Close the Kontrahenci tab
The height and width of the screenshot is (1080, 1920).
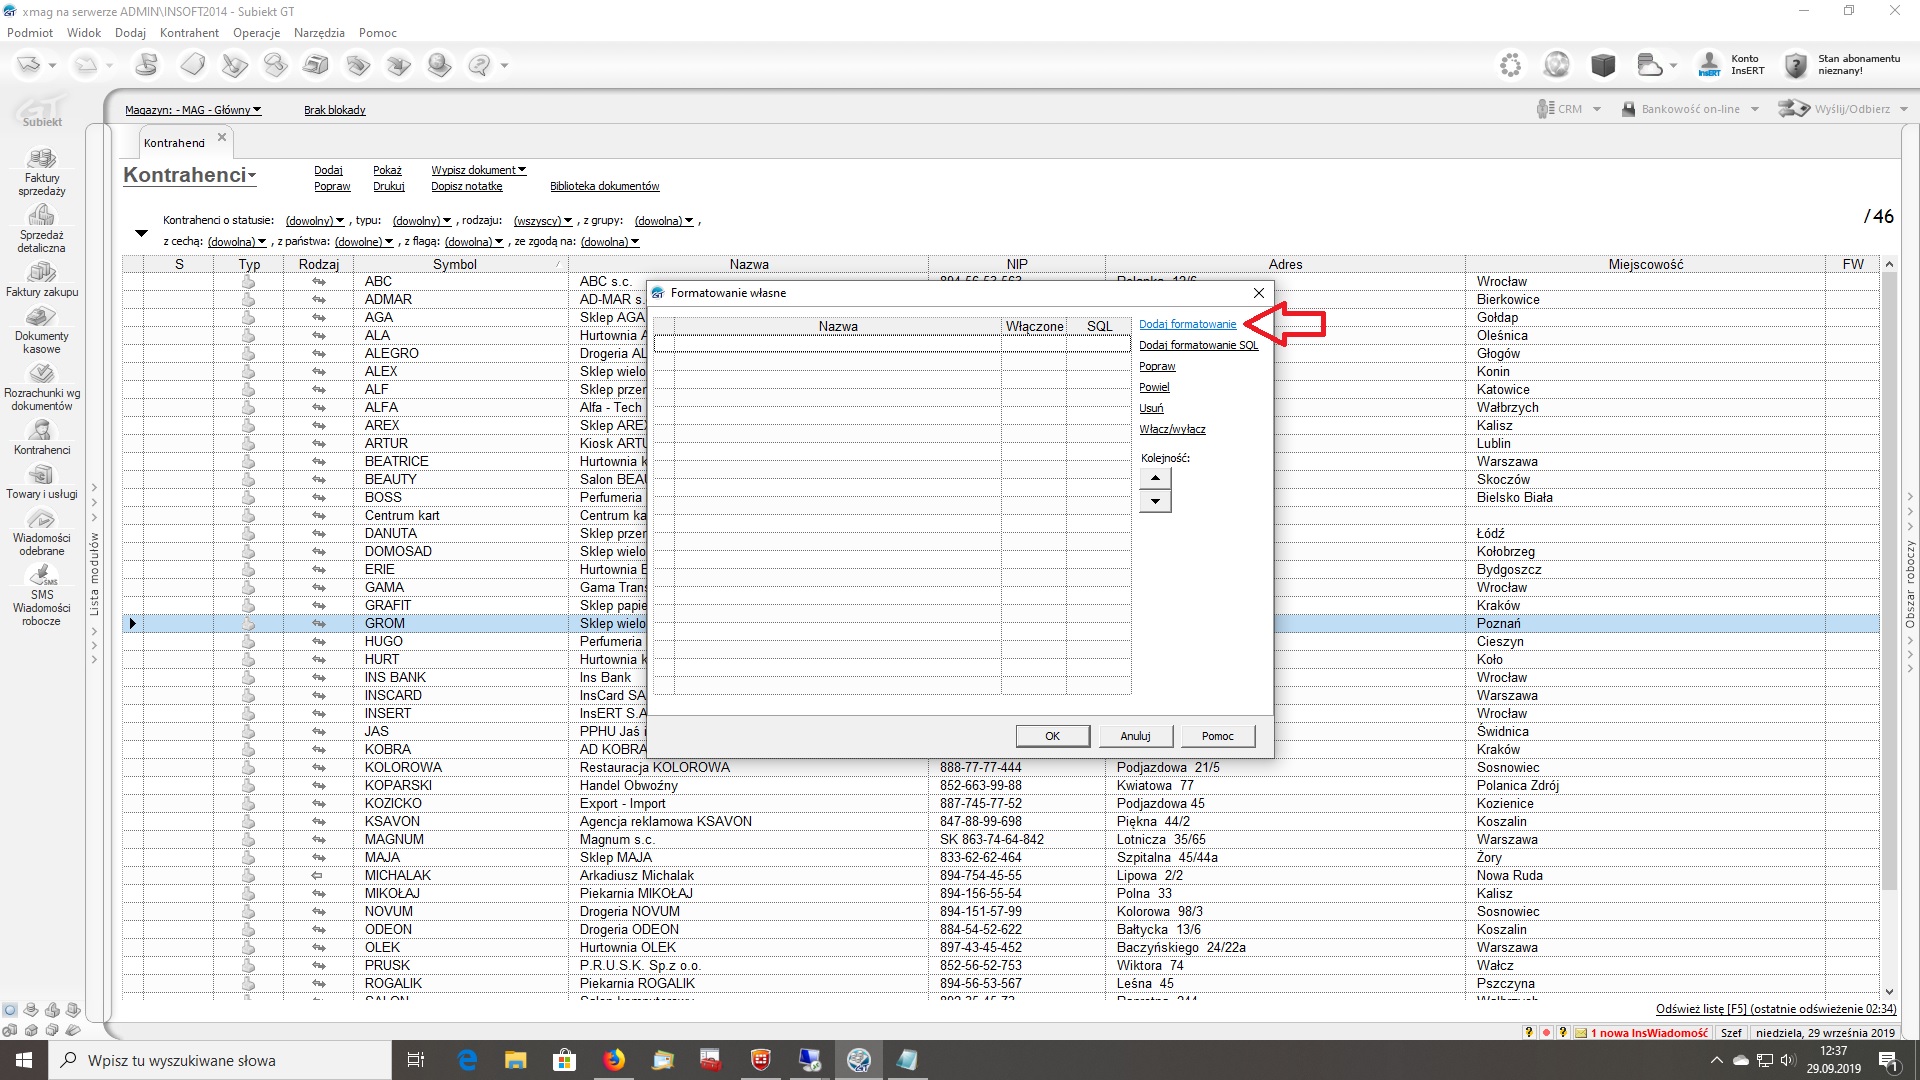[222, 137]
